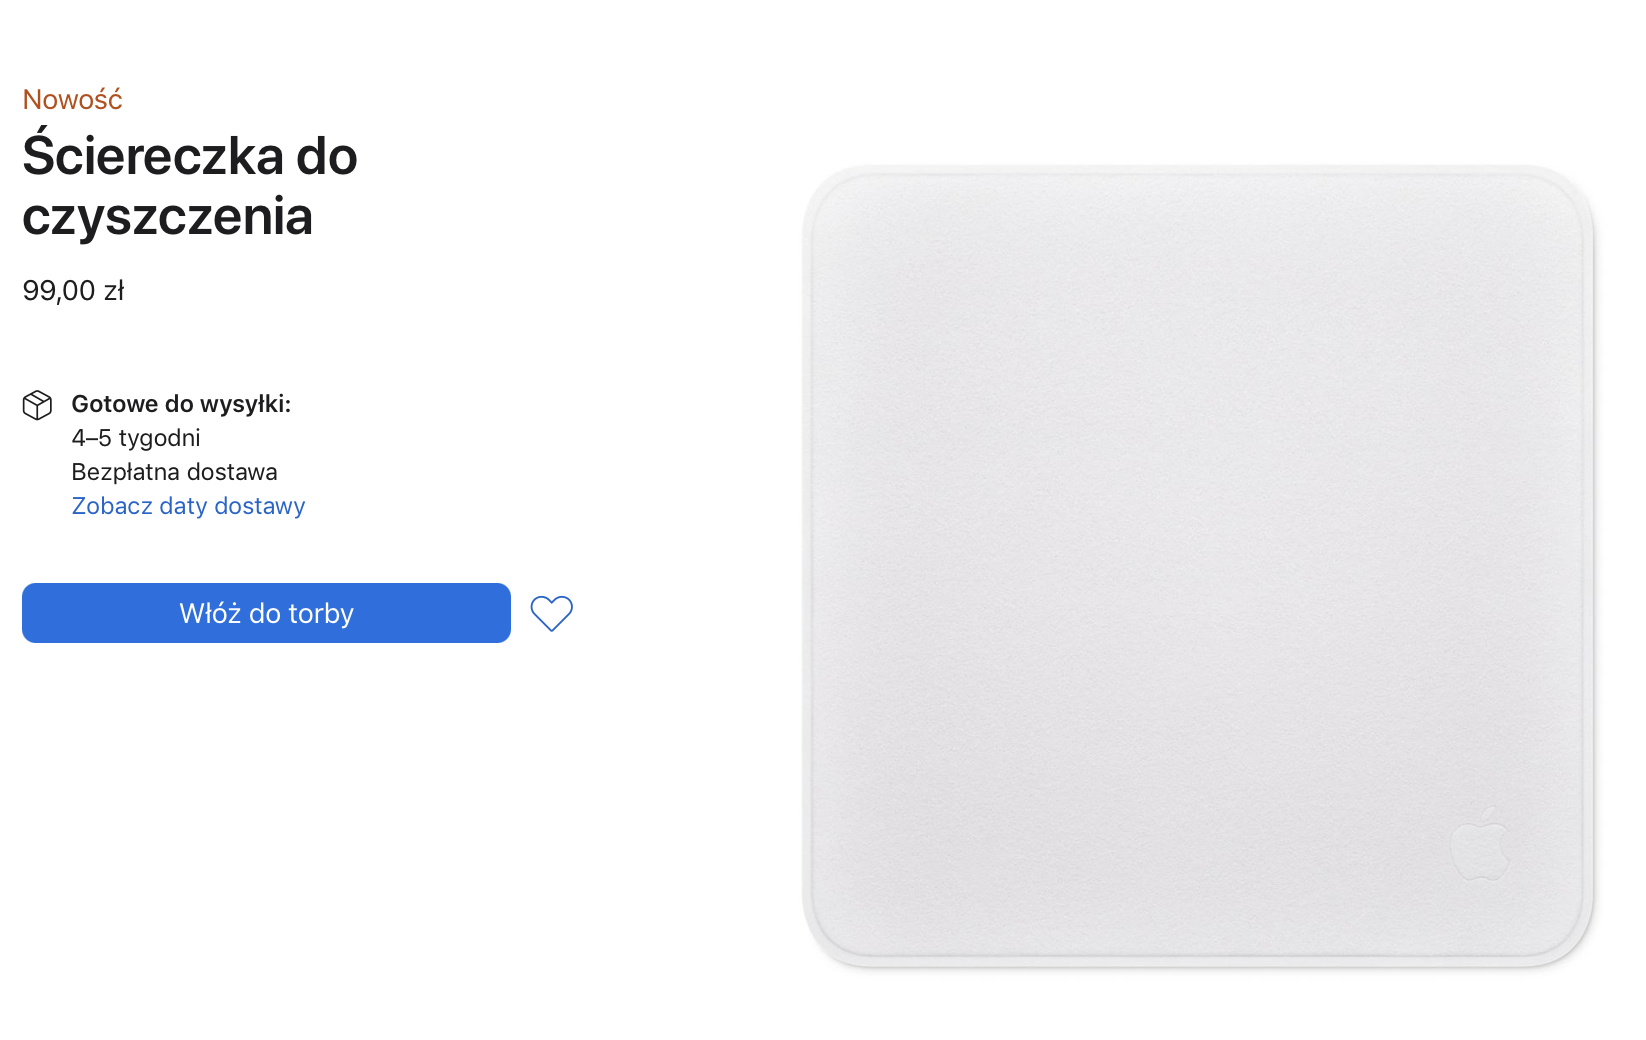Click the shipping box icon

click(x=37, y=405)
